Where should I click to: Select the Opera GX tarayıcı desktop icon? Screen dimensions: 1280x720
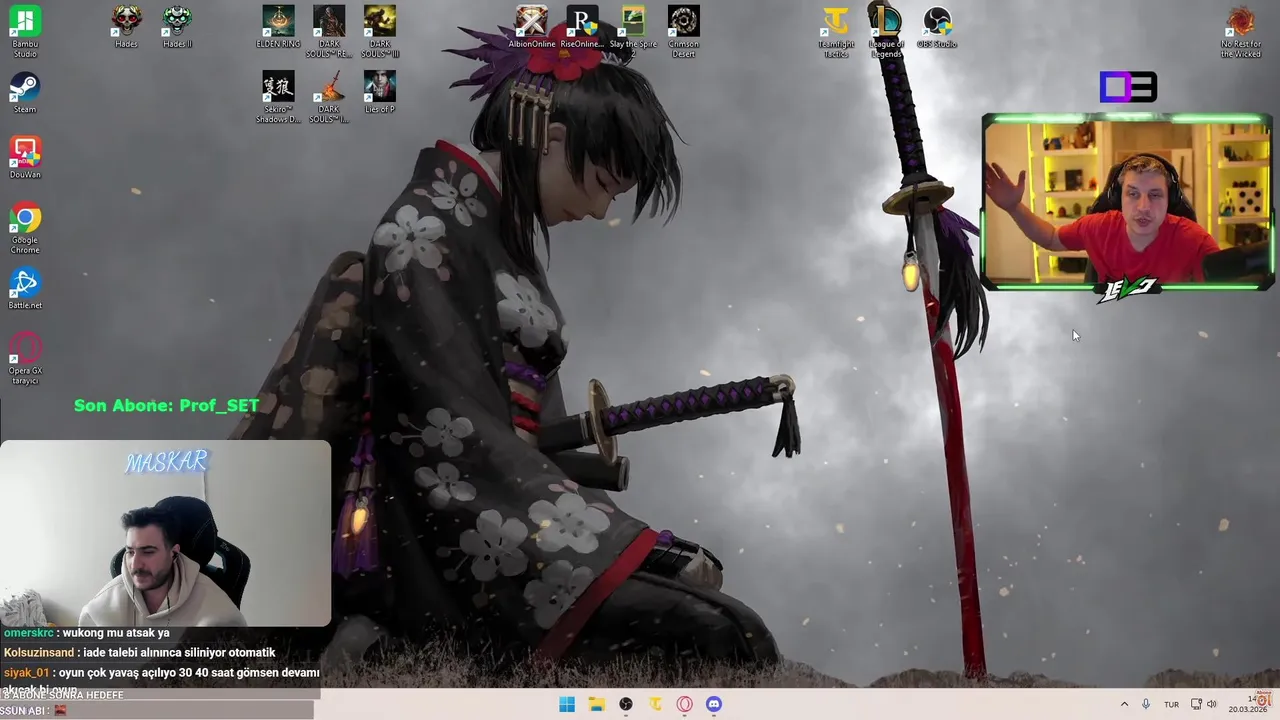[25, 358]
